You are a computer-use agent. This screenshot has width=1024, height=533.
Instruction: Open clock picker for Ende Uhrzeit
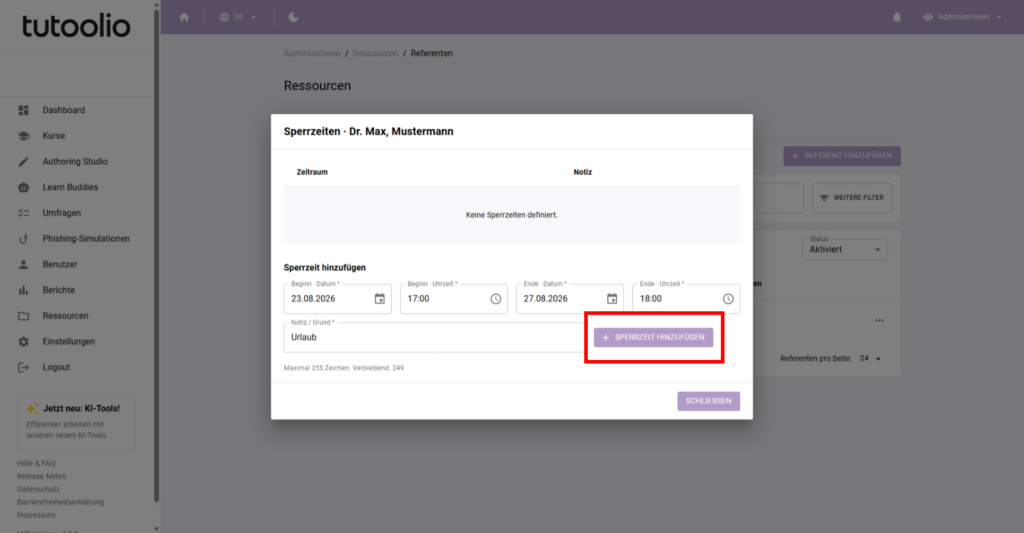tap(728, 299)
